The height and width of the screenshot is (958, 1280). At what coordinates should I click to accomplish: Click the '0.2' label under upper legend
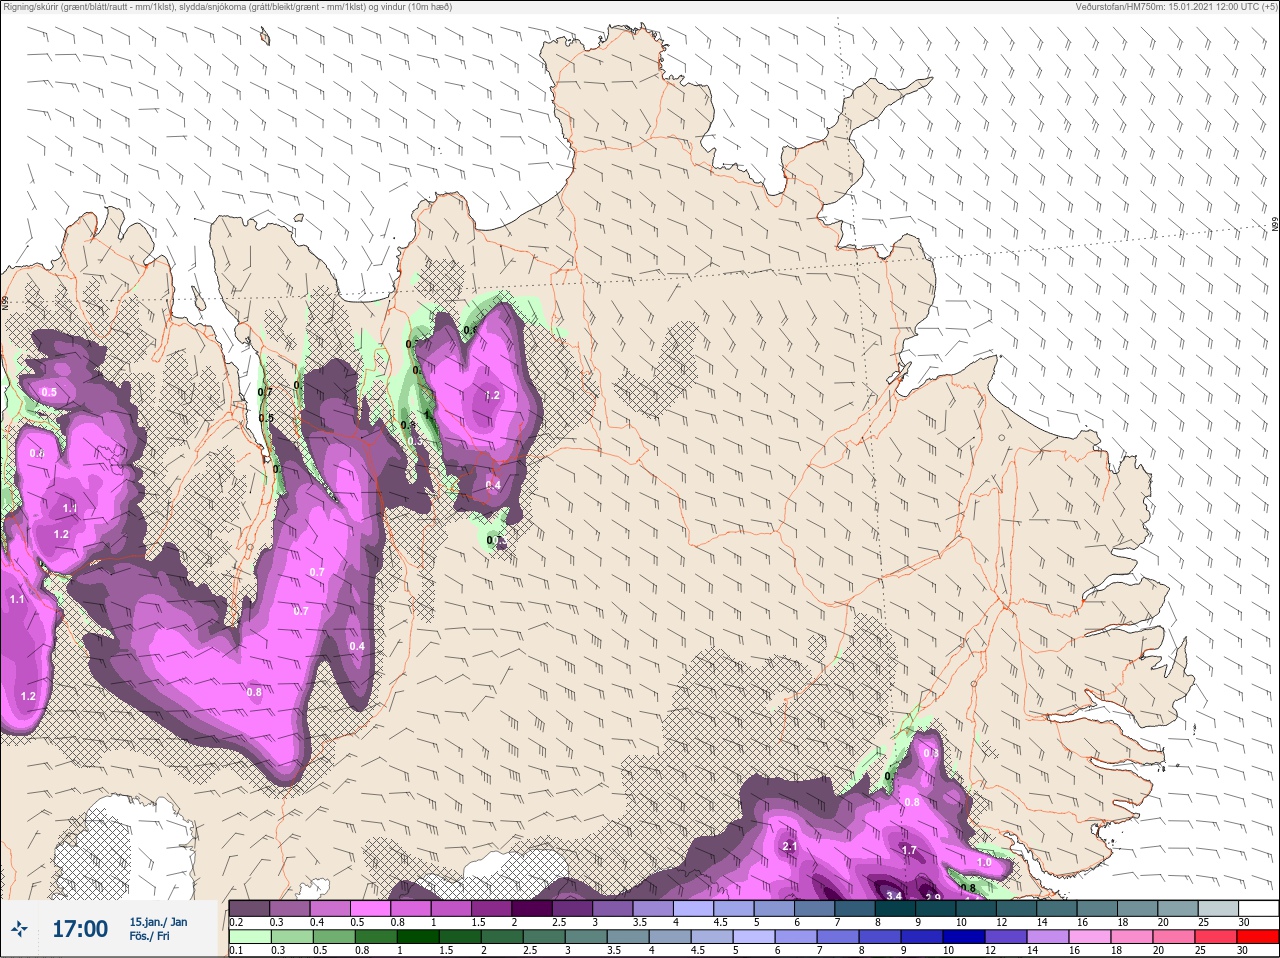click(236, 922)
